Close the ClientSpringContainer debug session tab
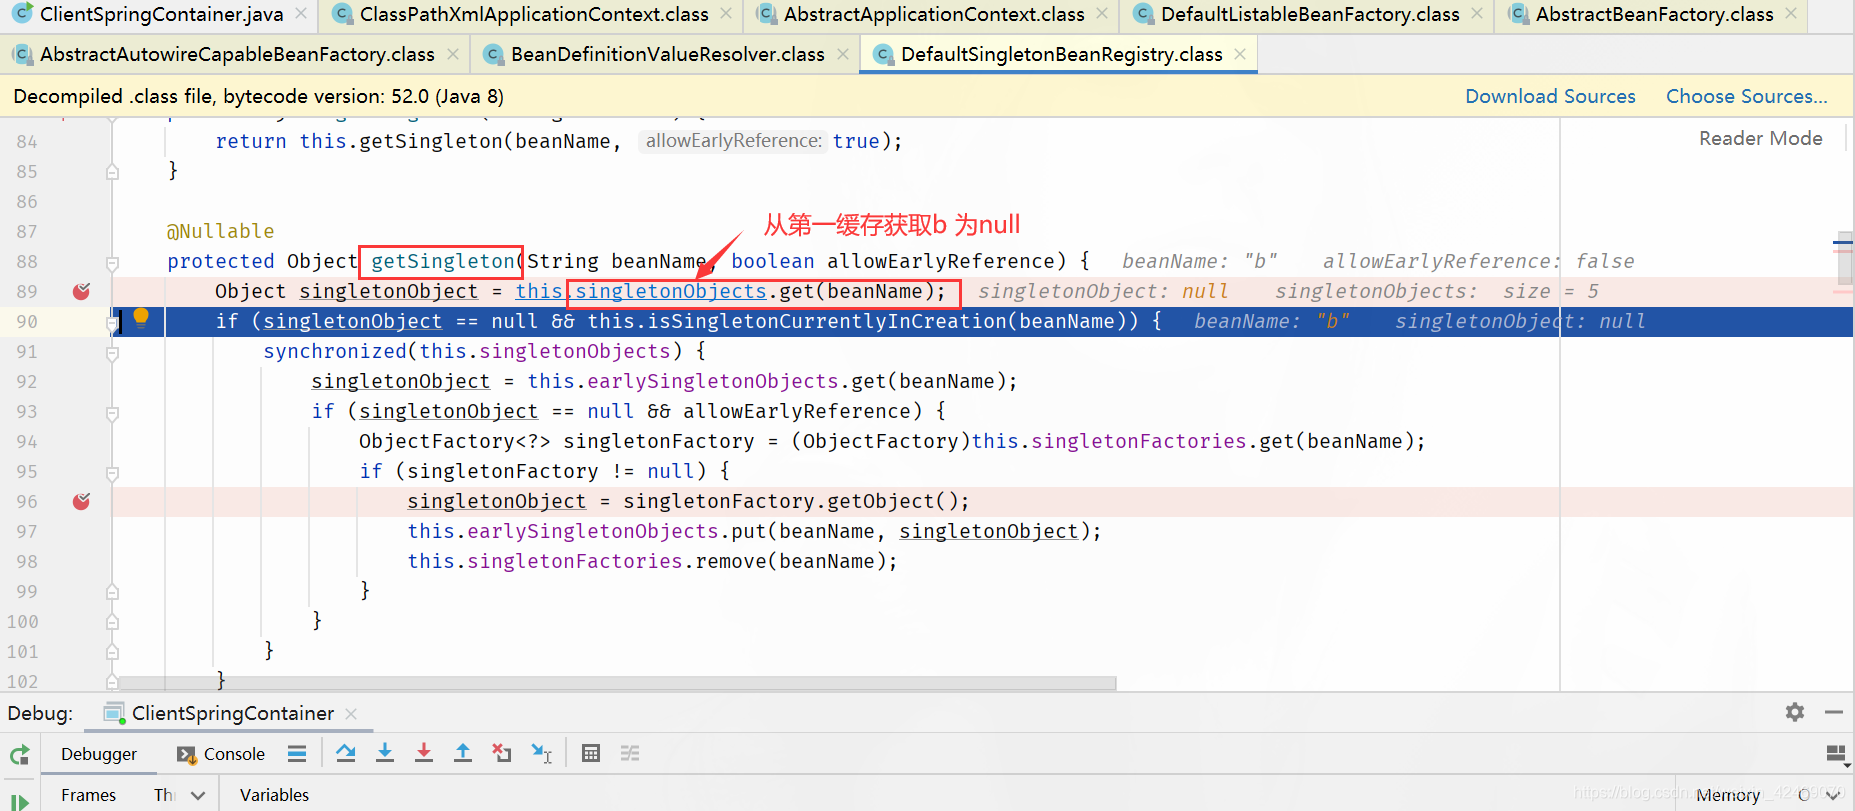Viewport: 1855px width, 811px height. (351, 713)
